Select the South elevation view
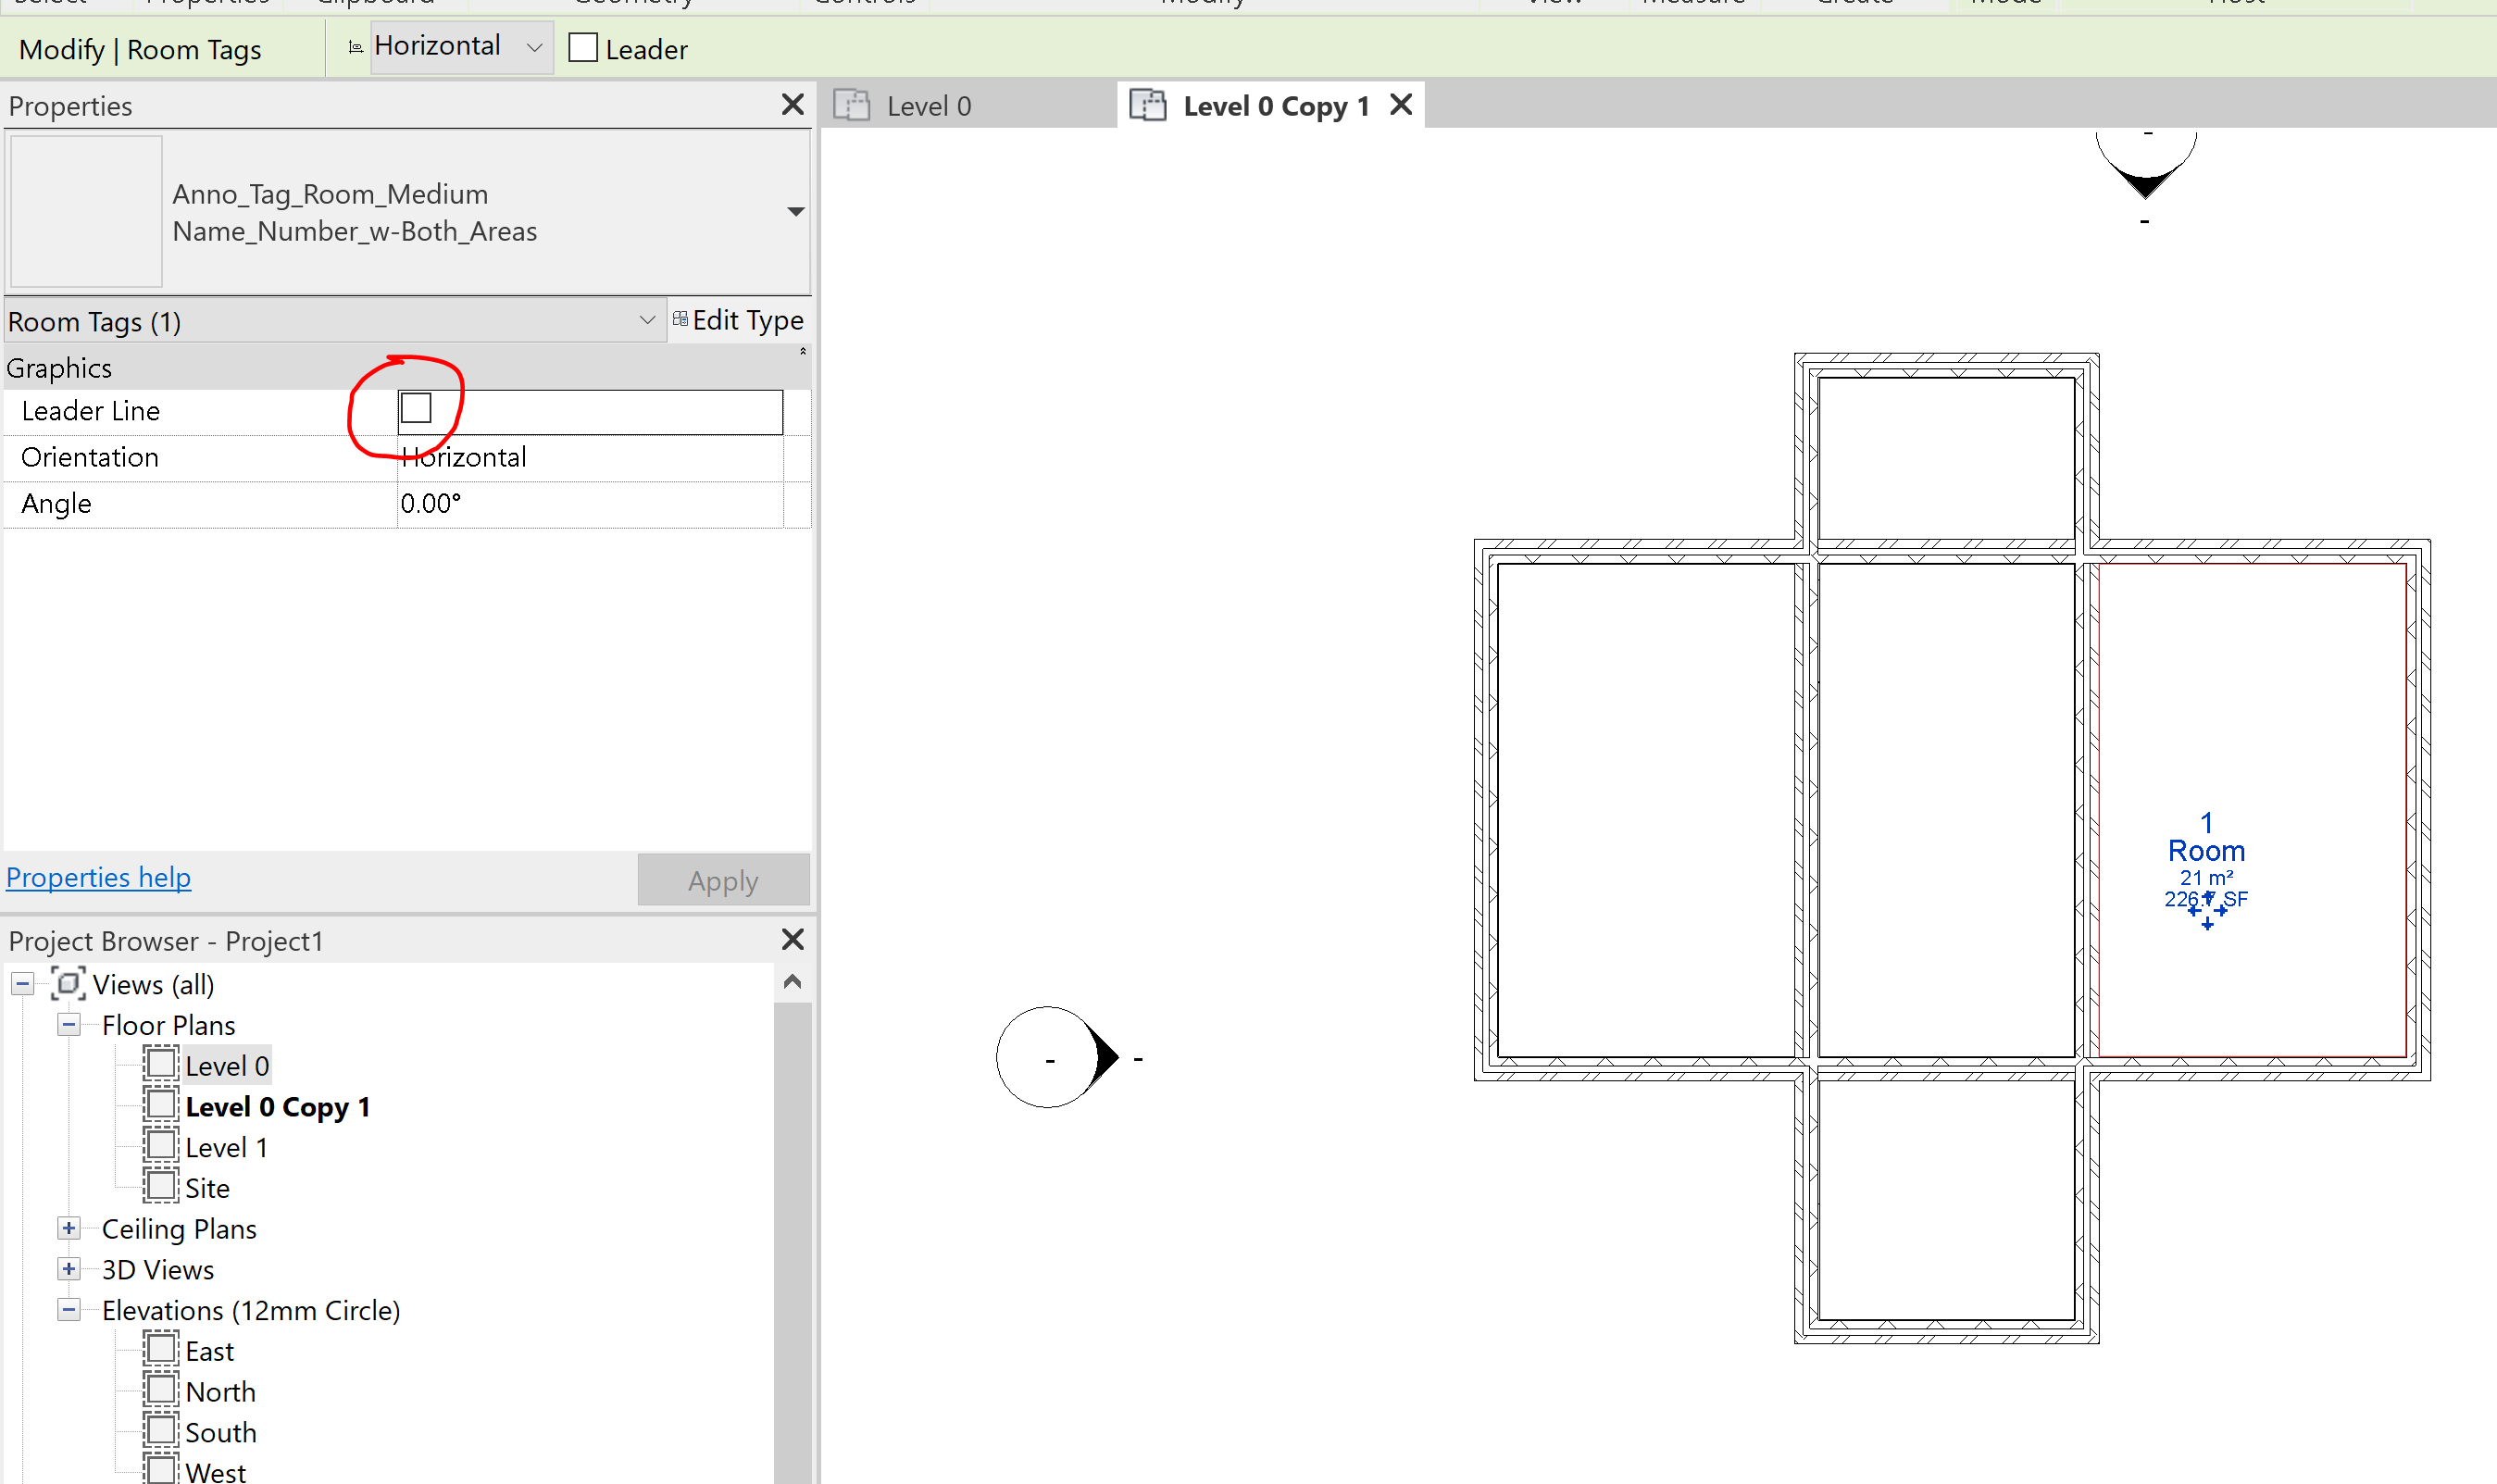Screen dimensions: 2497x1484 click(220, 1432)
